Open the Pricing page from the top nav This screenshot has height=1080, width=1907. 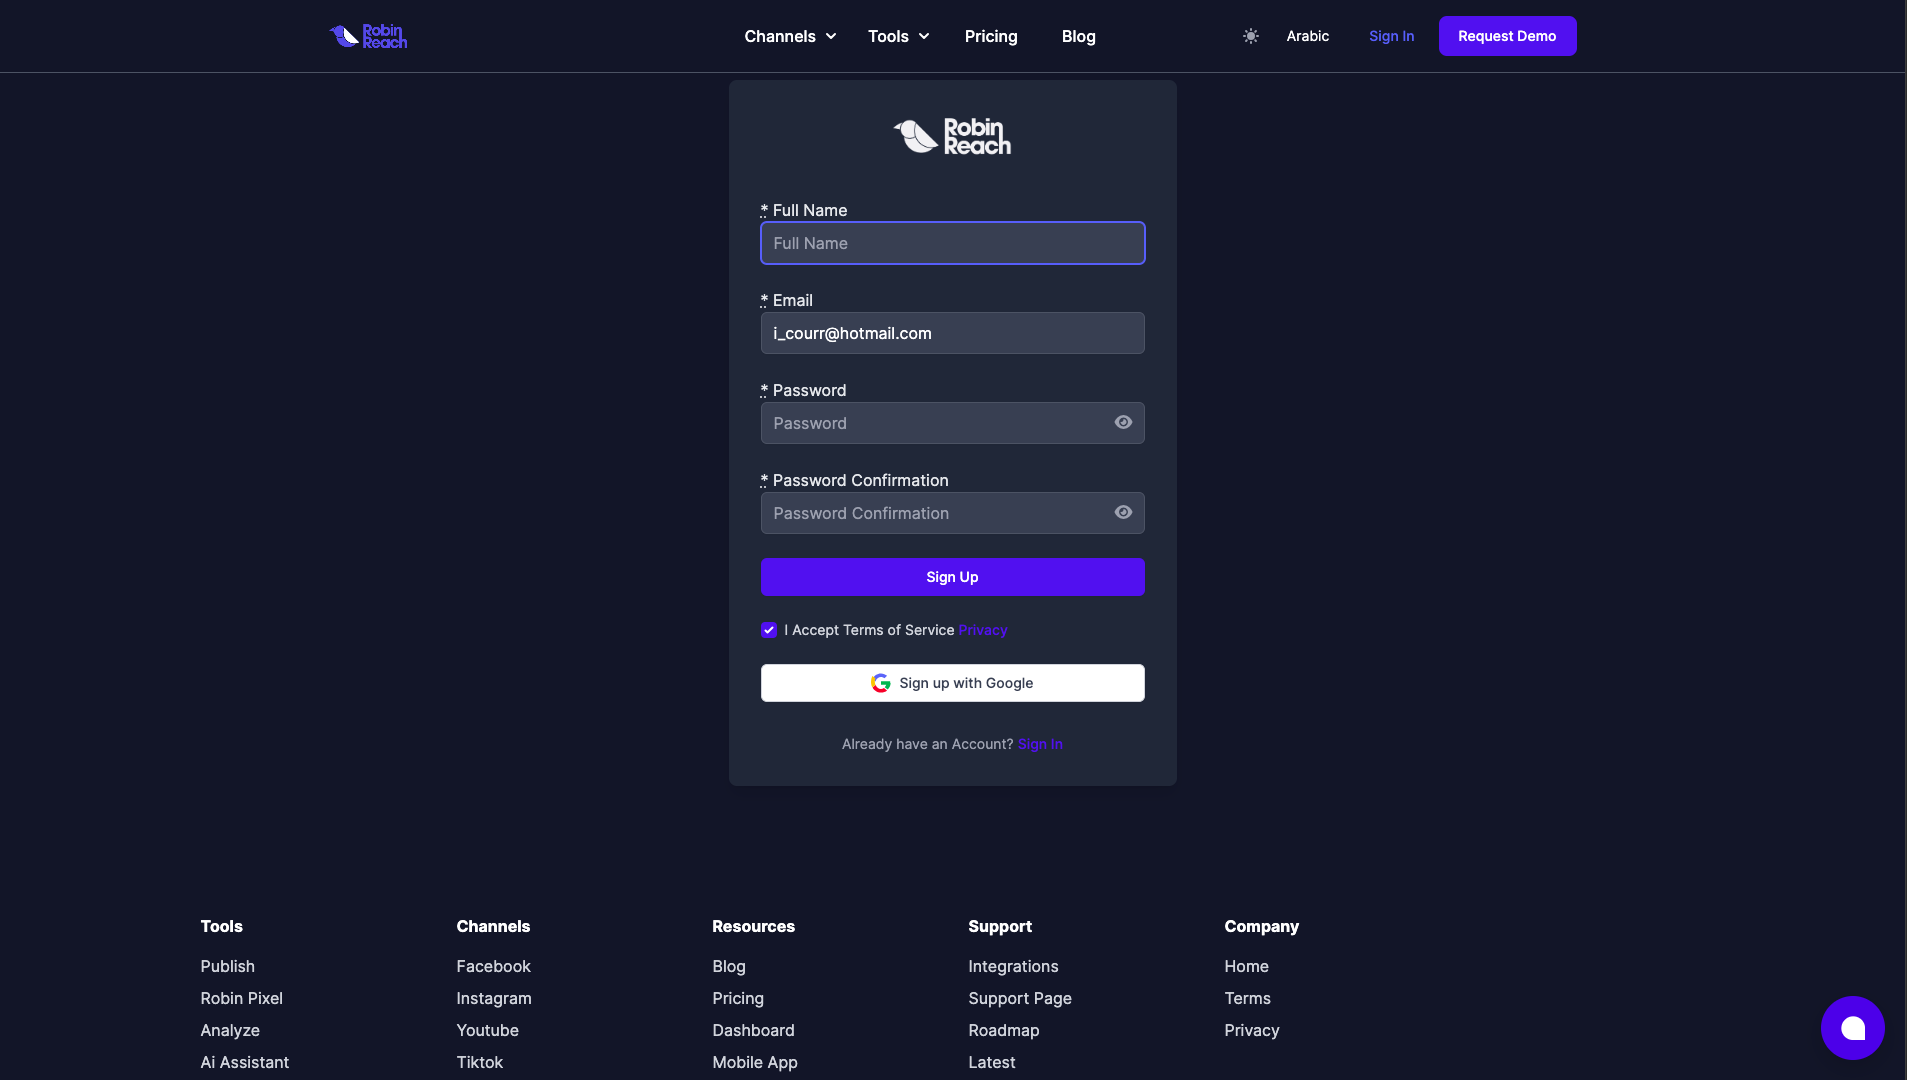(x=991, y=36)
